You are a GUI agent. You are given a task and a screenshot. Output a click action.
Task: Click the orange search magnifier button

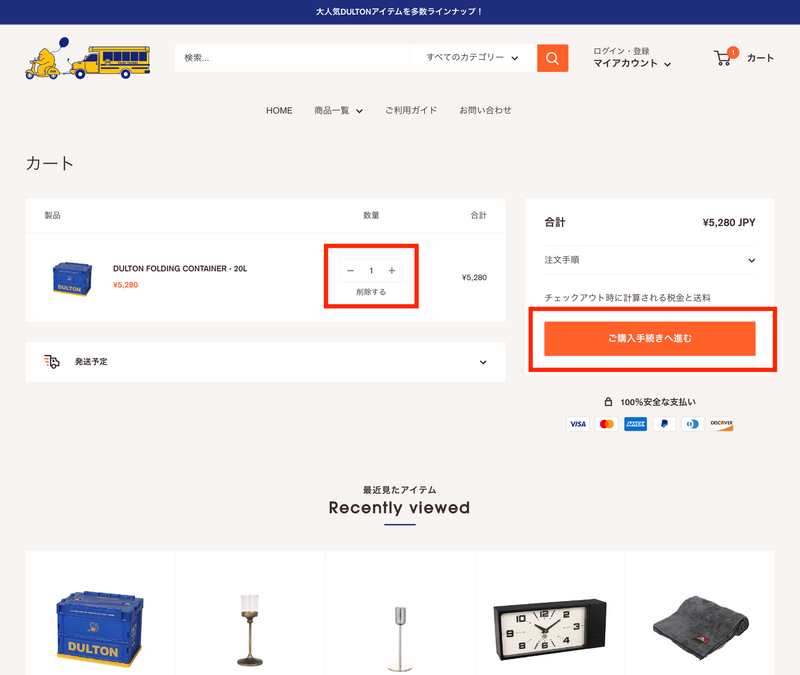pyautogui.click(x=552, y=58)
